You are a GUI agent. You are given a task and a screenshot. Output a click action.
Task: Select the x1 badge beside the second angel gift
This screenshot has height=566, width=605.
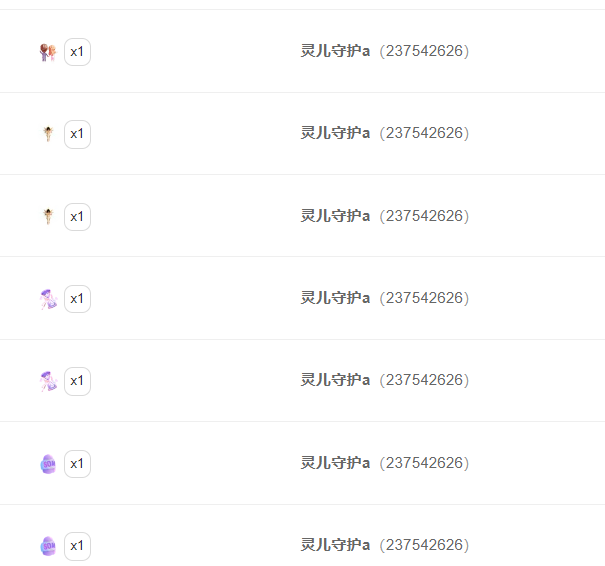[77, 217]
